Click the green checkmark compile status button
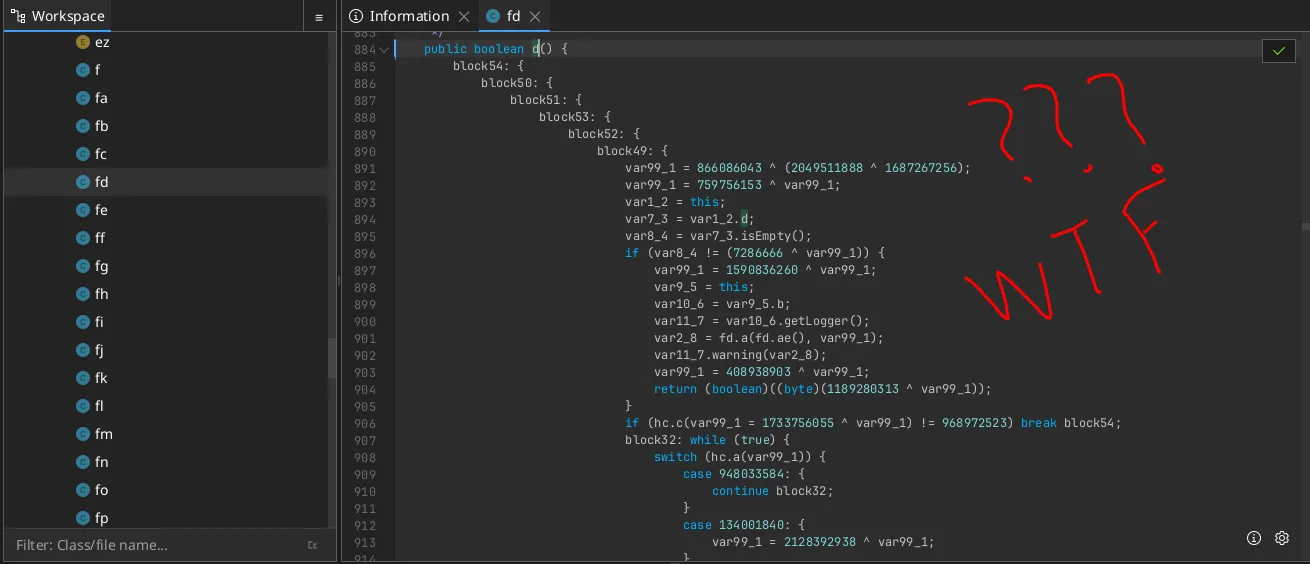 click(1279, 51)
